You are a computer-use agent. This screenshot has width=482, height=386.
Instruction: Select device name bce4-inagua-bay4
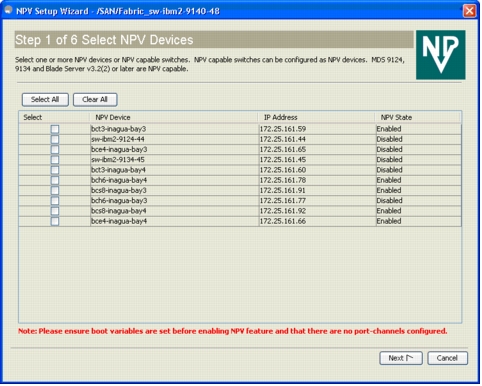click(119, 221)
